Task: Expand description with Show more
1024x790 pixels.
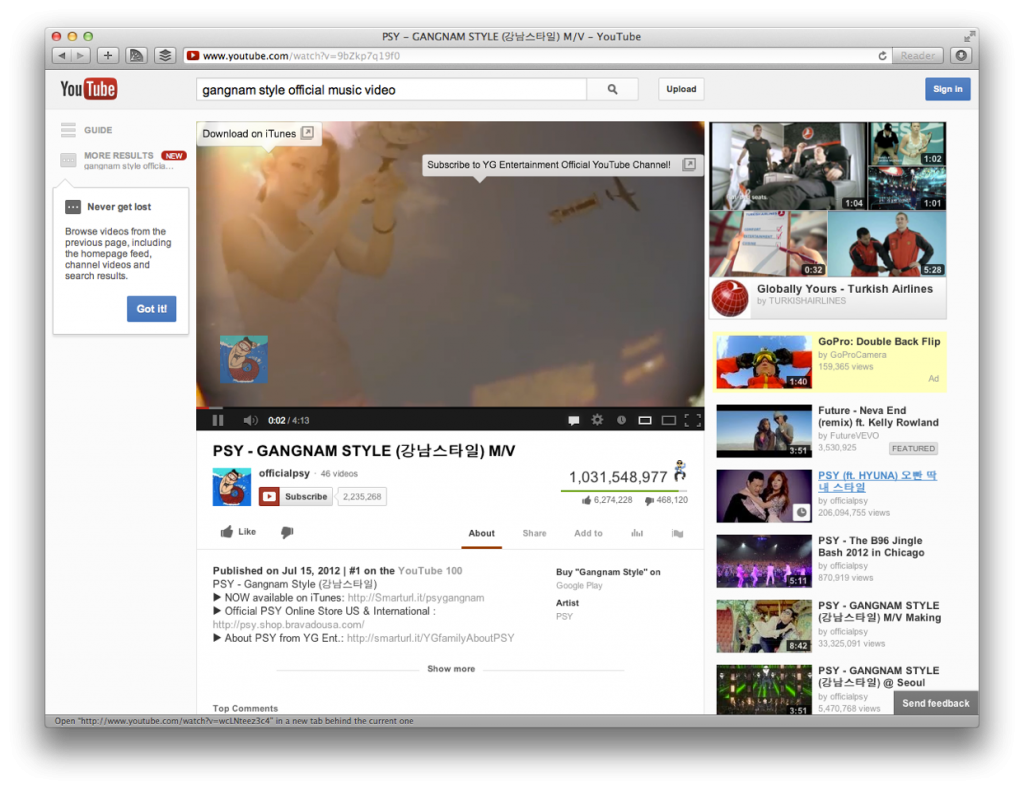Action: 451,669
